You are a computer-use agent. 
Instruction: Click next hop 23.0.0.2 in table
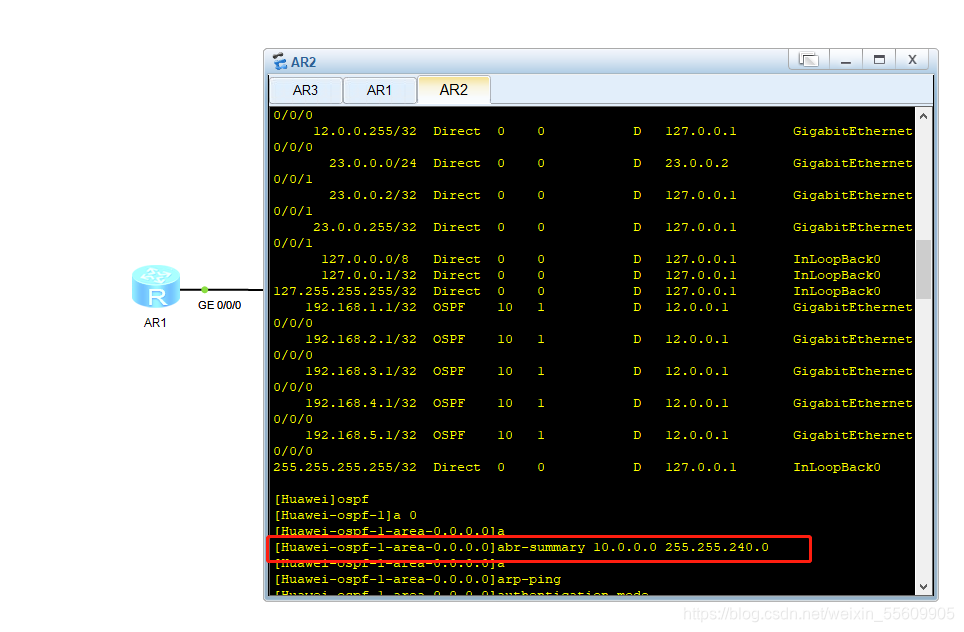(697, 163)
